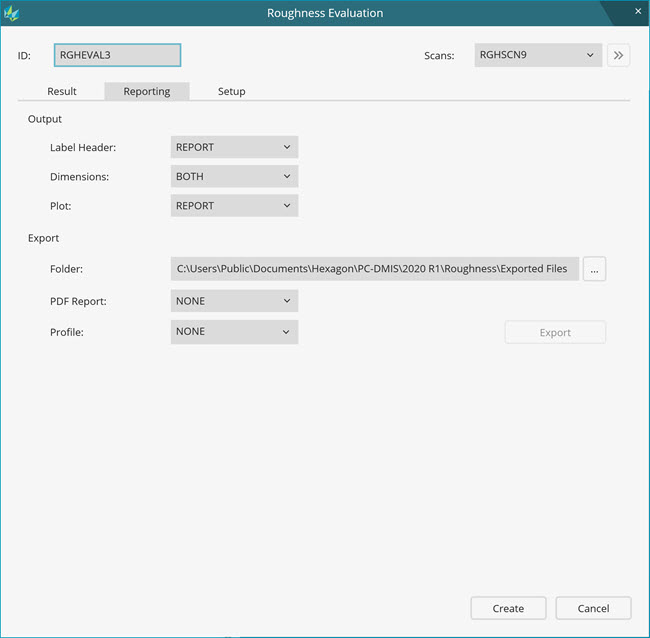
Task: Click the export Folder path field
Action: pos(374,269)
